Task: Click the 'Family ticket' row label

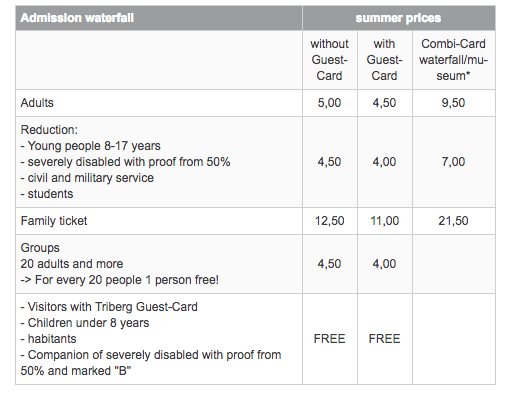Action: (54, 221)
